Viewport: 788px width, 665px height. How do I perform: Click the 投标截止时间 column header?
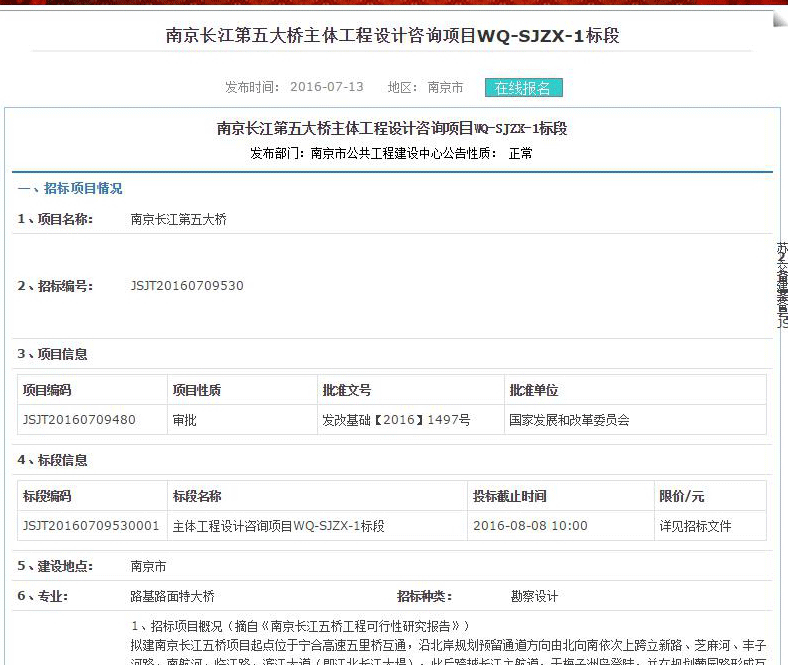click(x=510, y=496)
